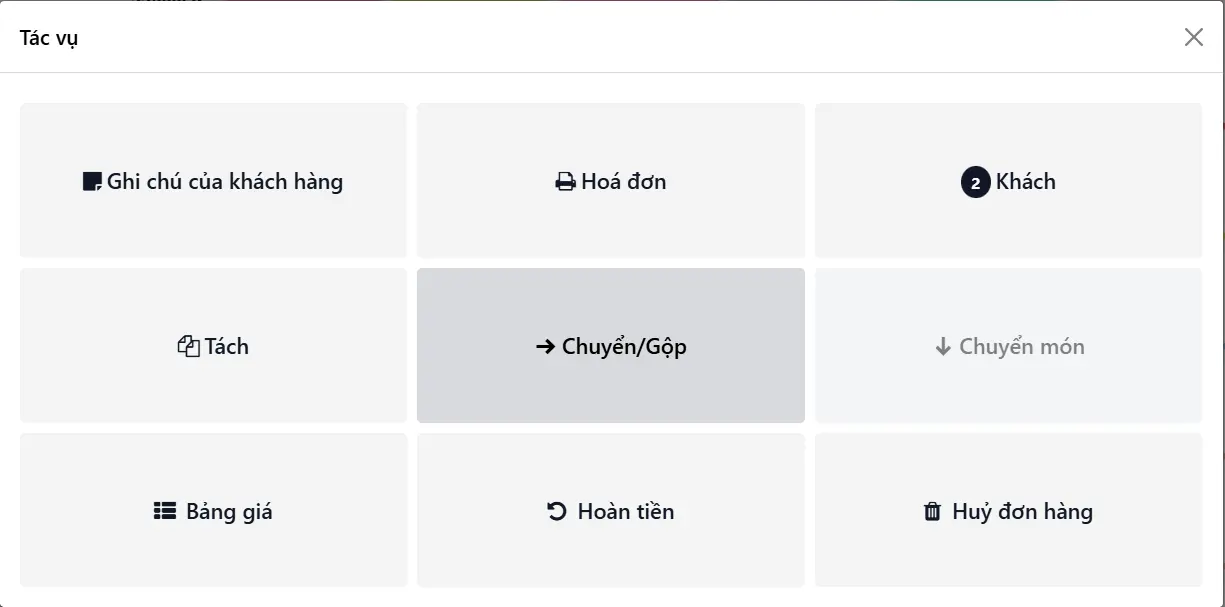1225x607 pixels.
Task: Click the trash icon beside Huỷ đơn hàng
Action: [x=932, y=512]
